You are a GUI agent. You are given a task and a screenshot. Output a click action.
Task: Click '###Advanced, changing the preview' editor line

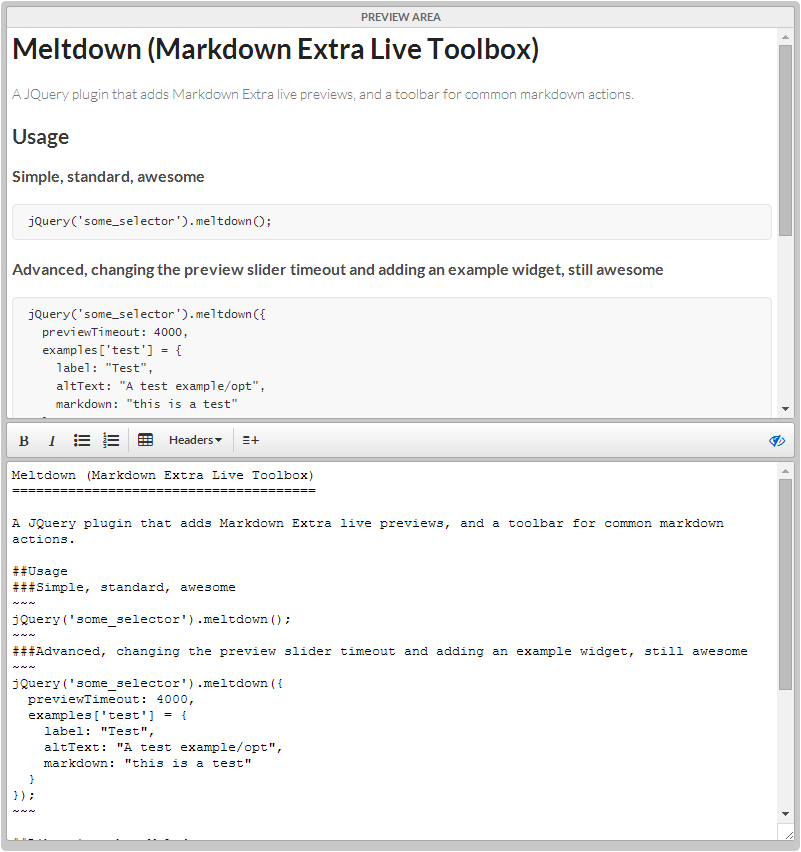[380, 651]
